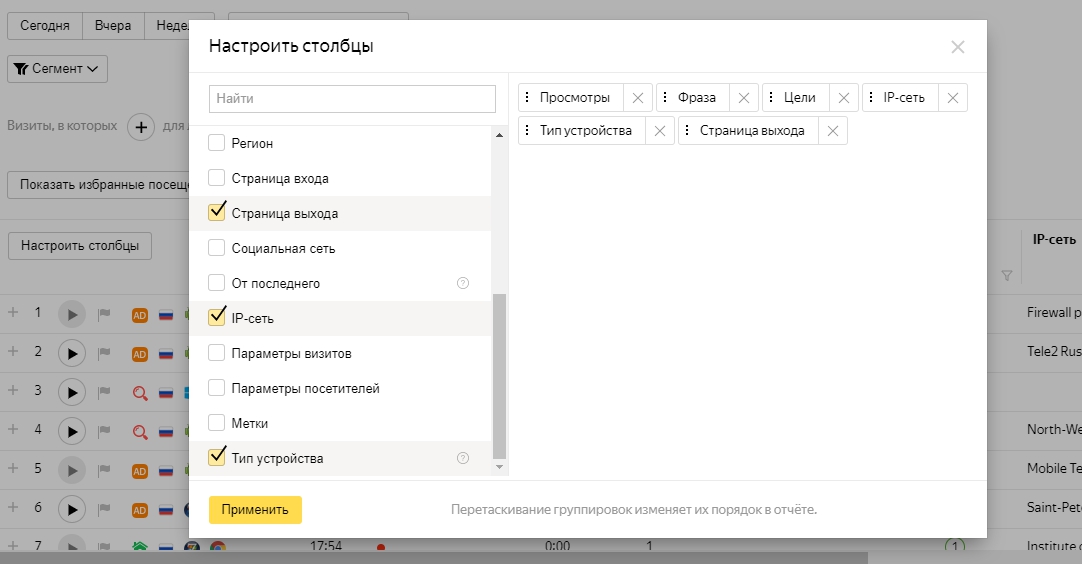Delete the Цели column chip
The width and height of the screenshot is (1082, 564).
(843, 98)
